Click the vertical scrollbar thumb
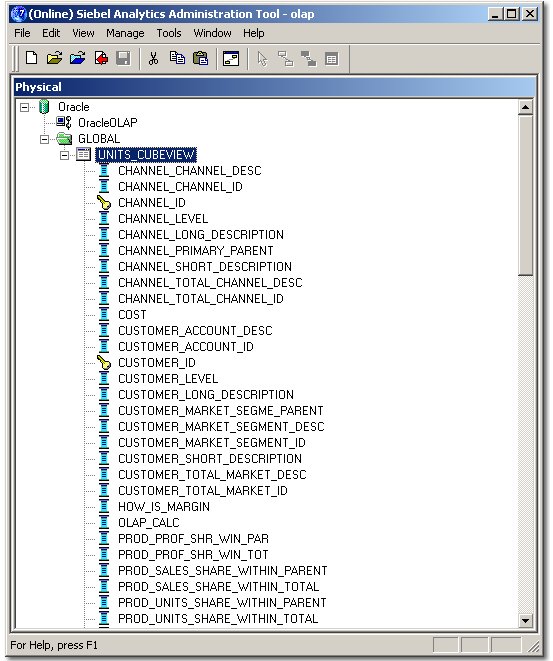This screenshot has width=553, height=661. pos(525,196)
